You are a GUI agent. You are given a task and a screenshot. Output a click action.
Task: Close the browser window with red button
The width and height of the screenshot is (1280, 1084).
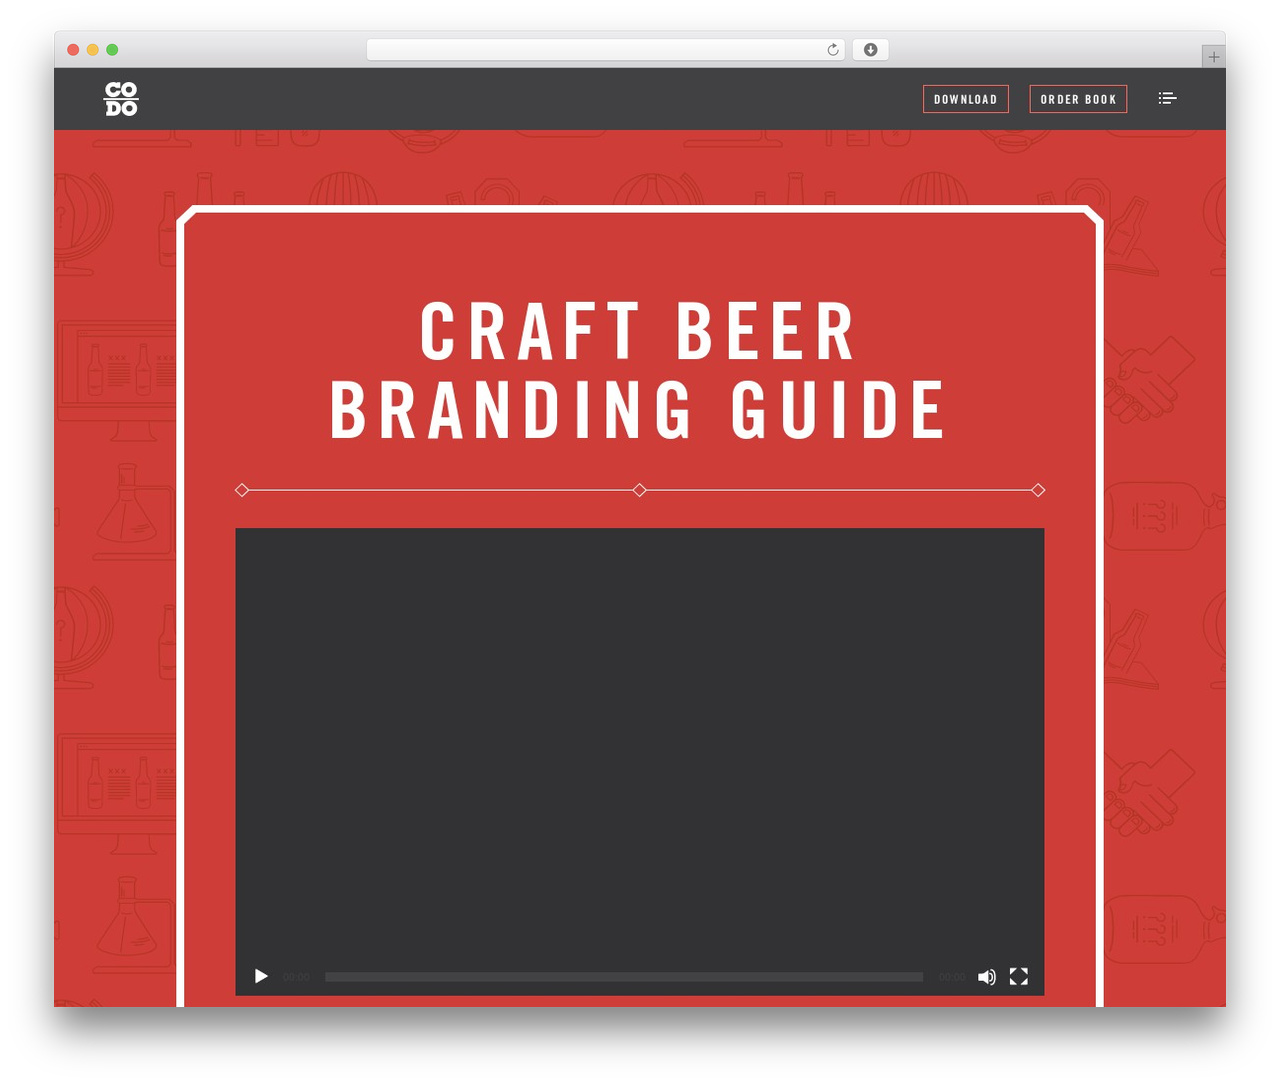click(x=73, y=50)
